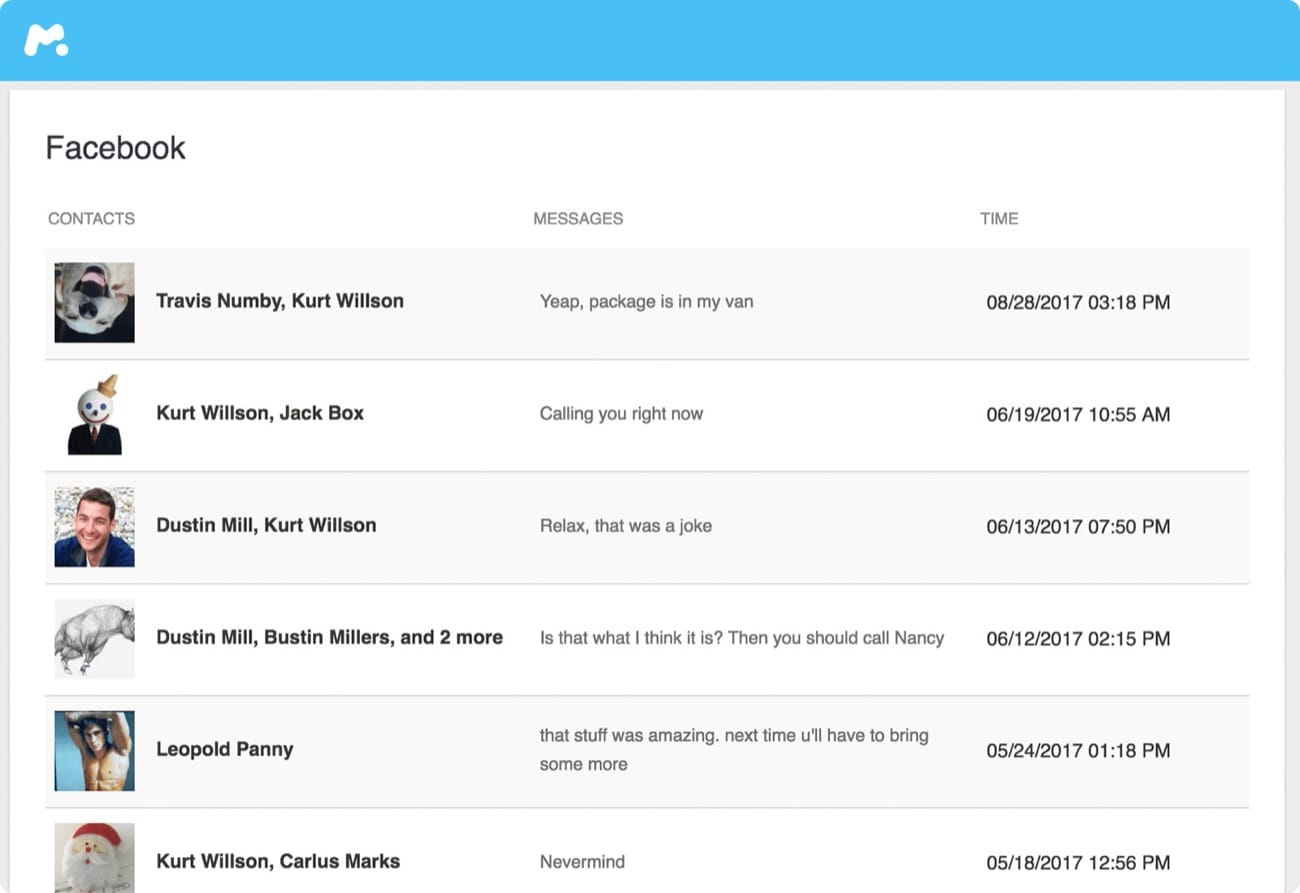Click the CONTACTS column header
The height and width of the screenshot is (893, 1300).
tap(91, 218)
